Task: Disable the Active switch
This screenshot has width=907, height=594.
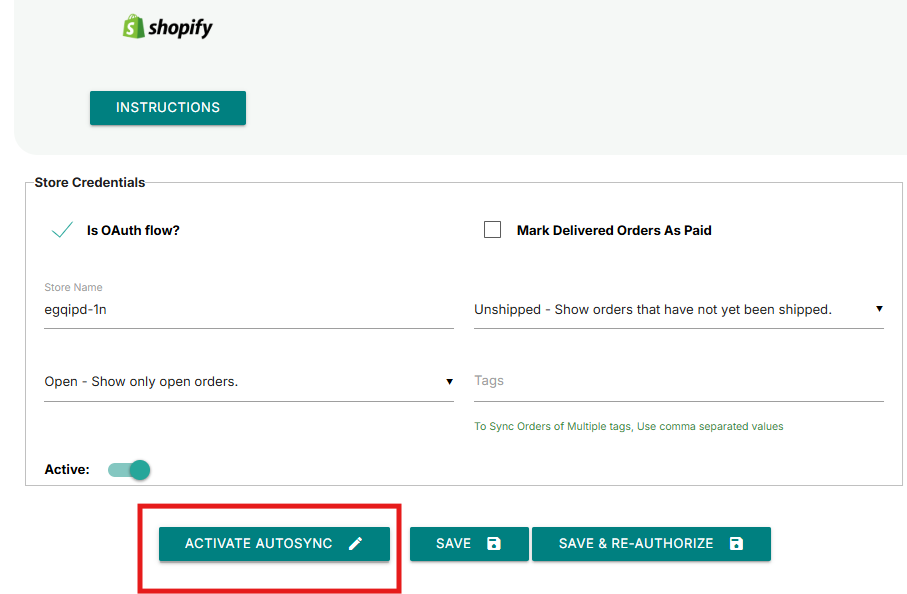Action: point(129,469)
